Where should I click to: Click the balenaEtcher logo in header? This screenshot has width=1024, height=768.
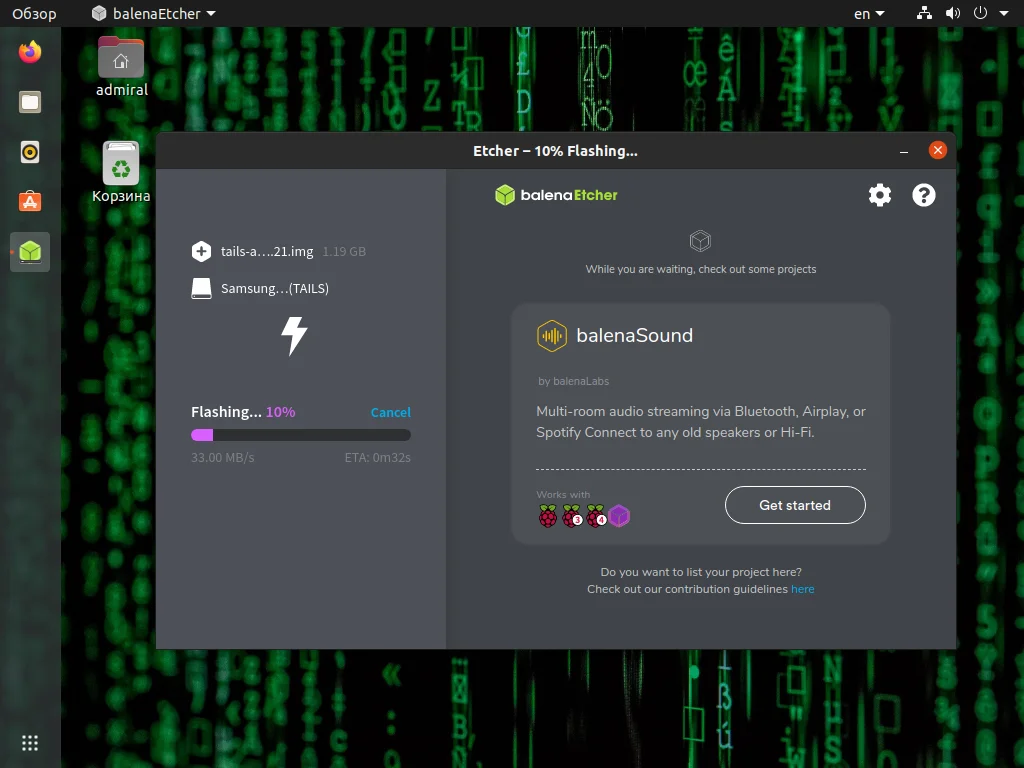pyautogui.click(x=556, y=195)
